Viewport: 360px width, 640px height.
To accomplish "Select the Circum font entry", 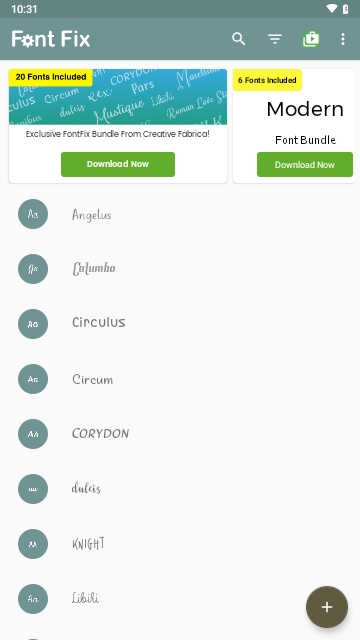I will (180, 379).
